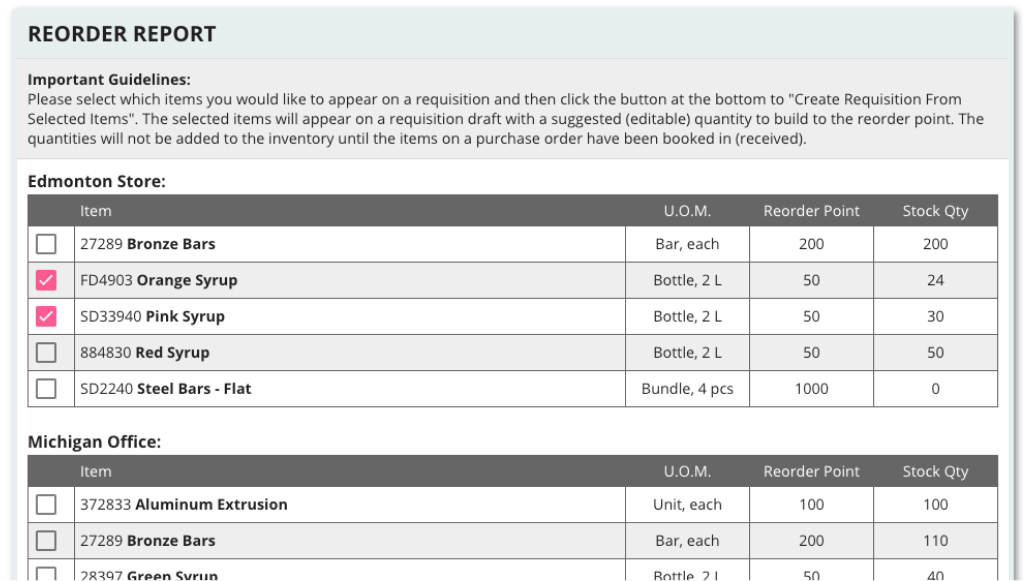Click Michigan Office Reorder Point header

pos(812,471)
